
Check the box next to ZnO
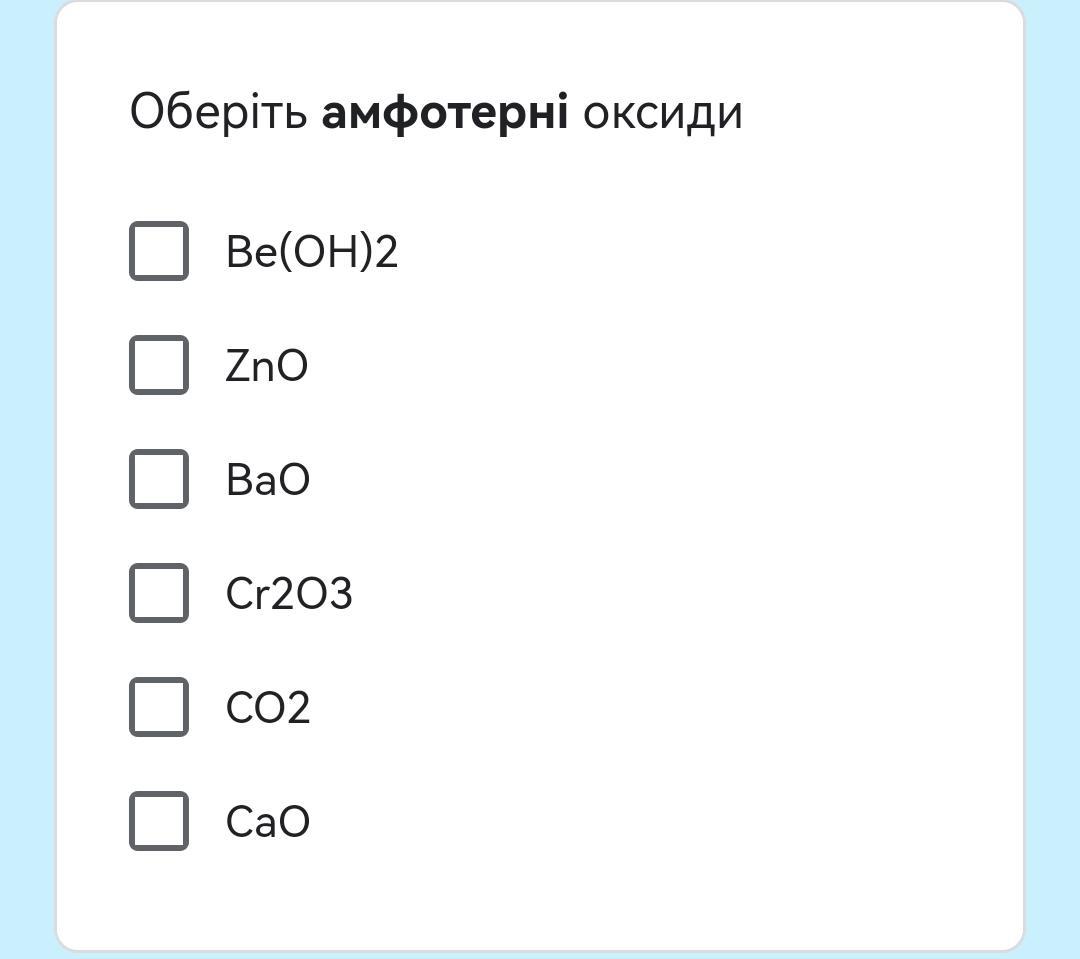pos(159,365)
